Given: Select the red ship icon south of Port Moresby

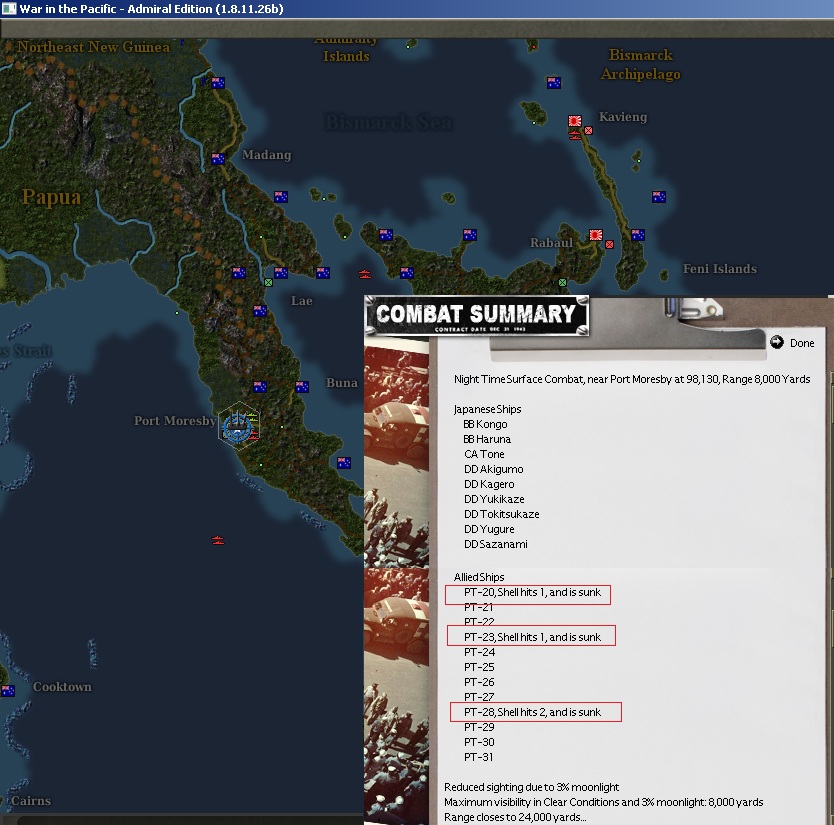Looking at the screenshot, I should [x=218, y=540].
